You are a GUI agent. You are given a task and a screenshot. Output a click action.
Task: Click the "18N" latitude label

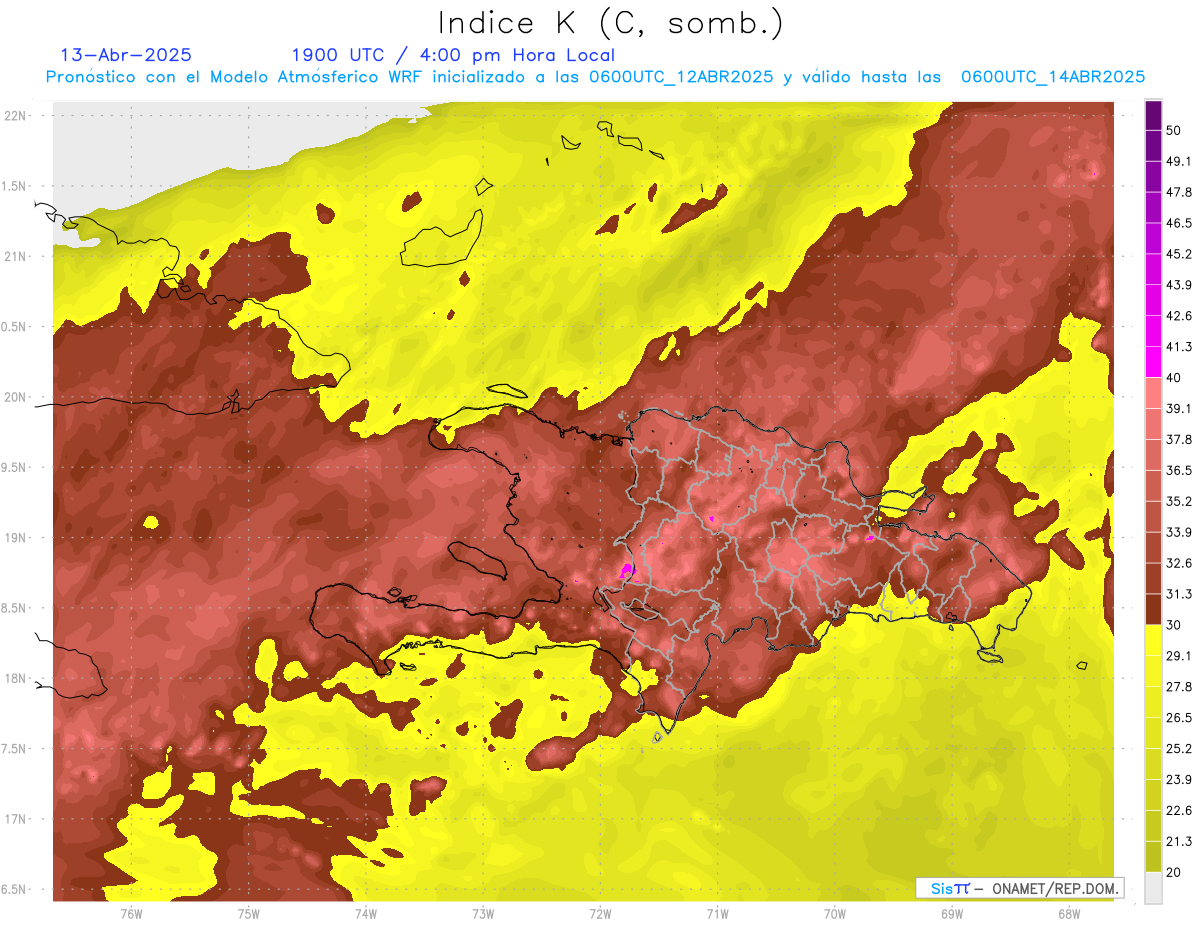click(16, 678)
